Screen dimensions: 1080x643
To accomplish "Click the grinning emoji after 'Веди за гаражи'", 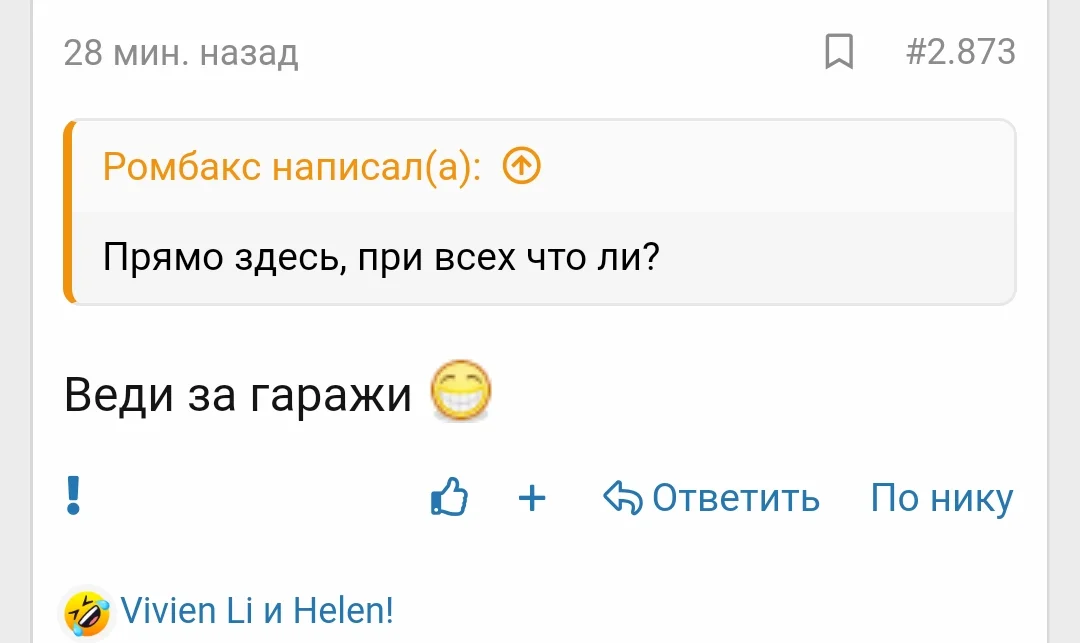I will point(462,392).
